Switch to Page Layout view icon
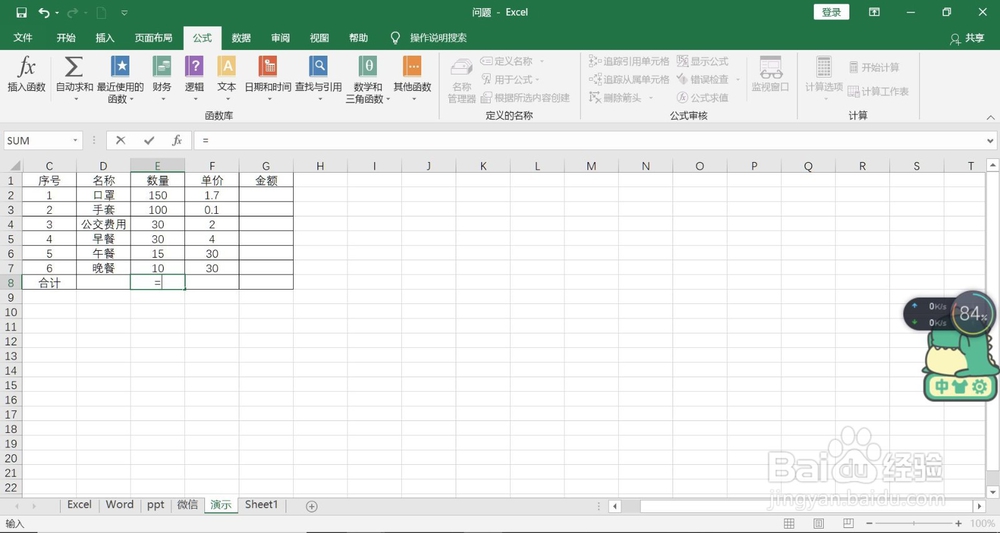The width and height of the screenshot is (1000, 533). (818, 523)
